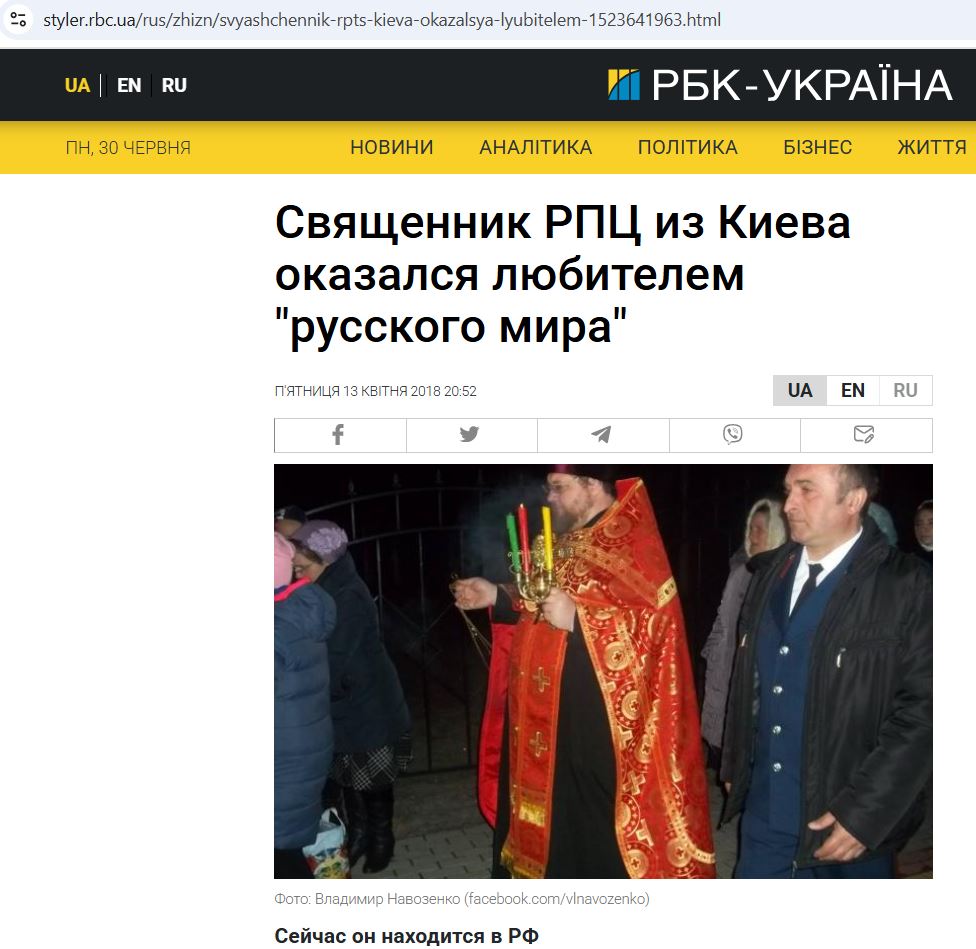976x949 pixels.
Task: Open the Новини menu section
Action: tap(392, 147)
